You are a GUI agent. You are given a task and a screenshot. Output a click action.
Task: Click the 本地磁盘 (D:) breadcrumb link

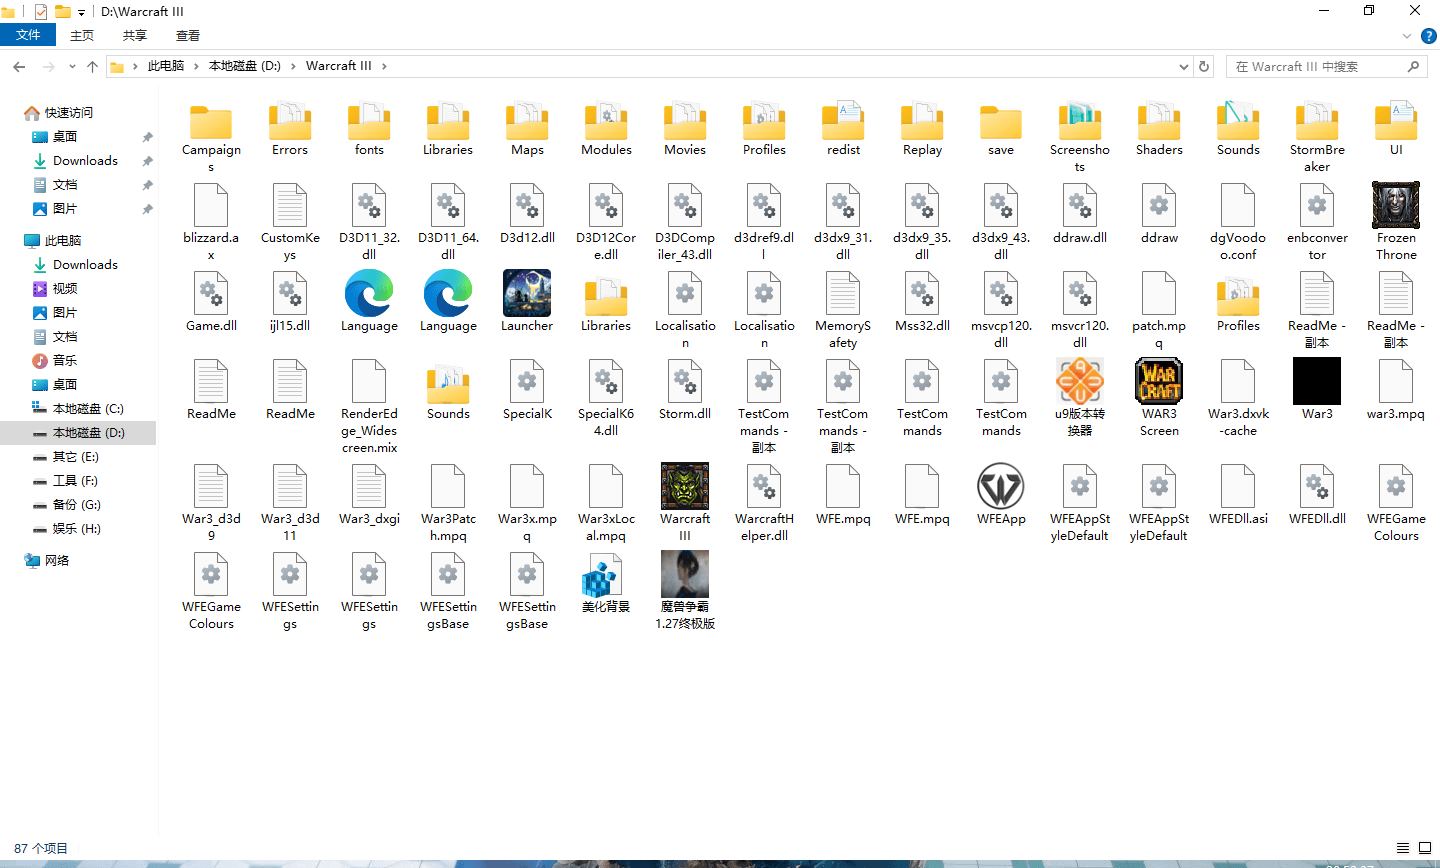[244, 66]
